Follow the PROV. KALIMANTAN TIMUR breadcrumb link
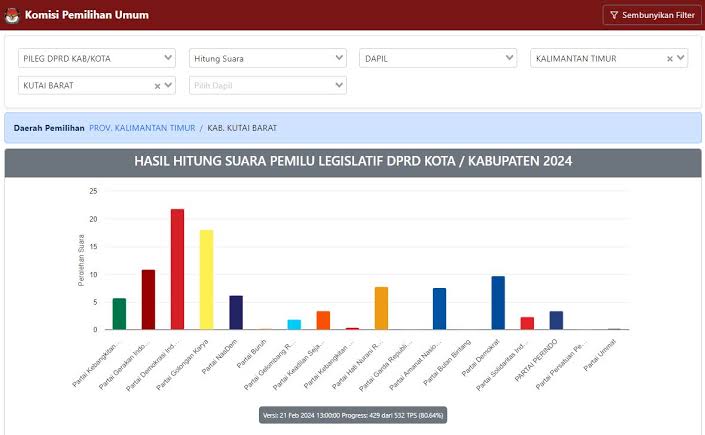This screenshot has height=435, width=705. pos(141,128)
